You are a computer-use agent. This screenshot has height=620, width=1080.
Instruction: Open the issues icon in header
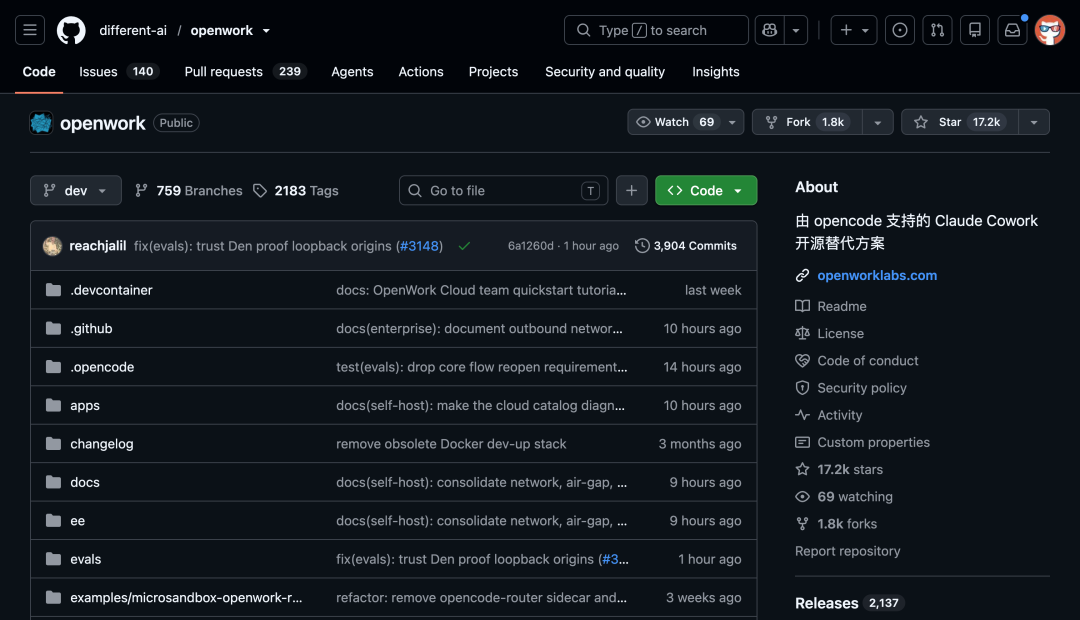[900, 30]
